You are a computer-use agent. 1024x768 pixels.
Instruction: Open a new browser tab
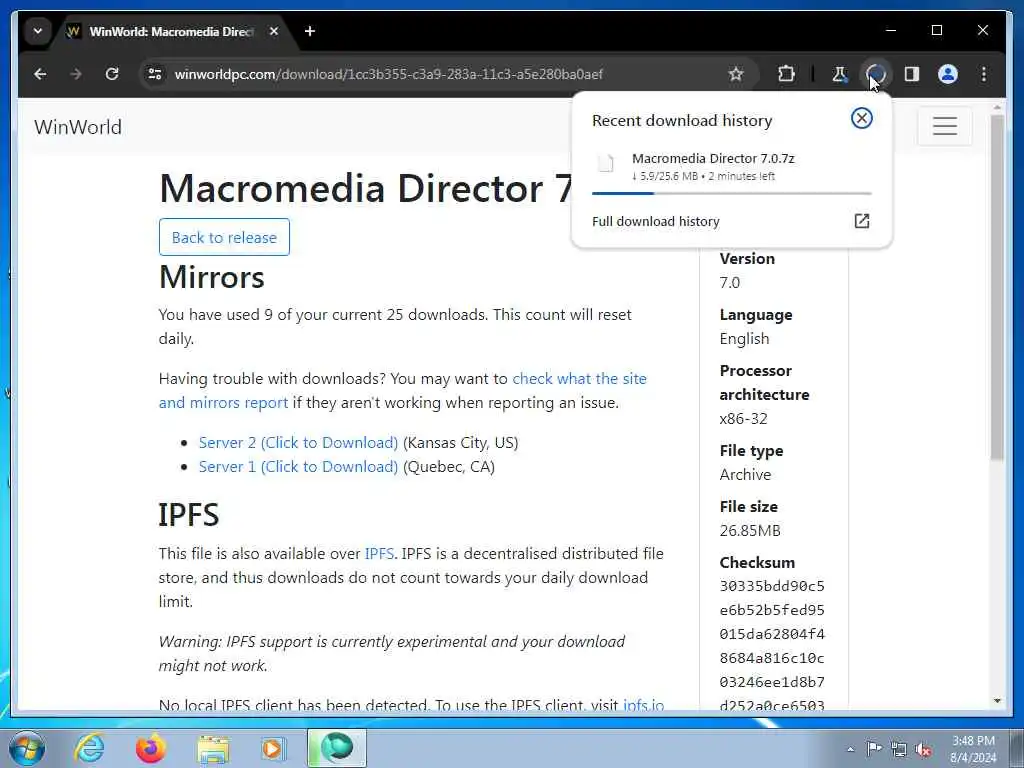(310, 31)
